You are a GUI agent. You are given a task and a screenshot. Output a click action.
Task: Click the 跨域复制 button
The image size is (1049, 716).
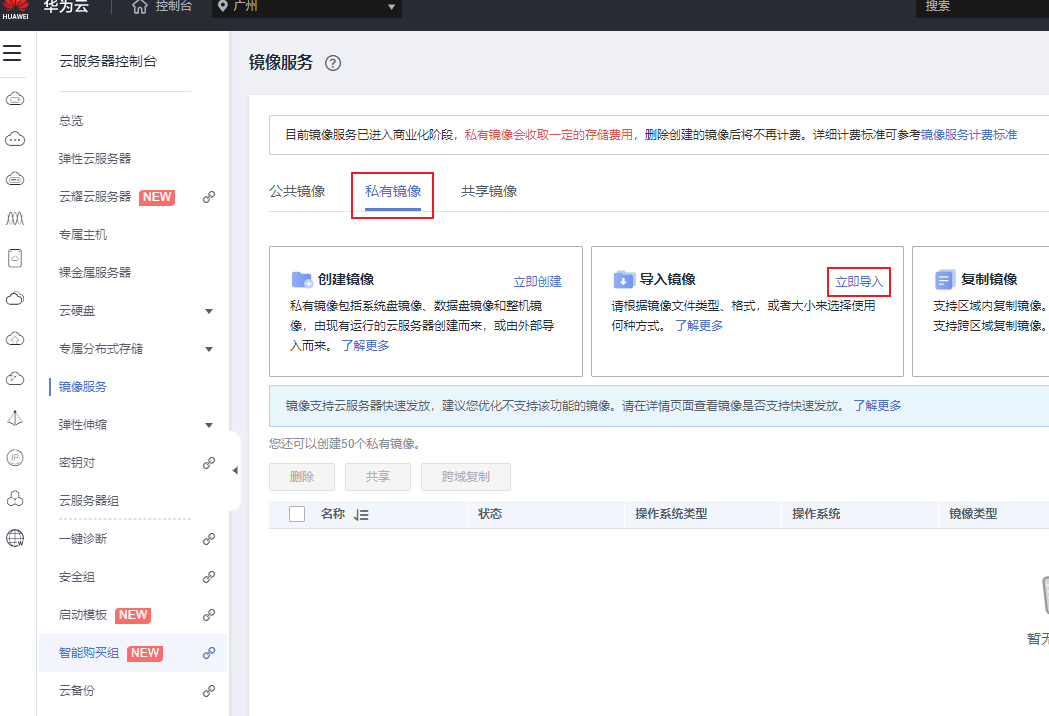pyautogui.click(x=465, y=477)
